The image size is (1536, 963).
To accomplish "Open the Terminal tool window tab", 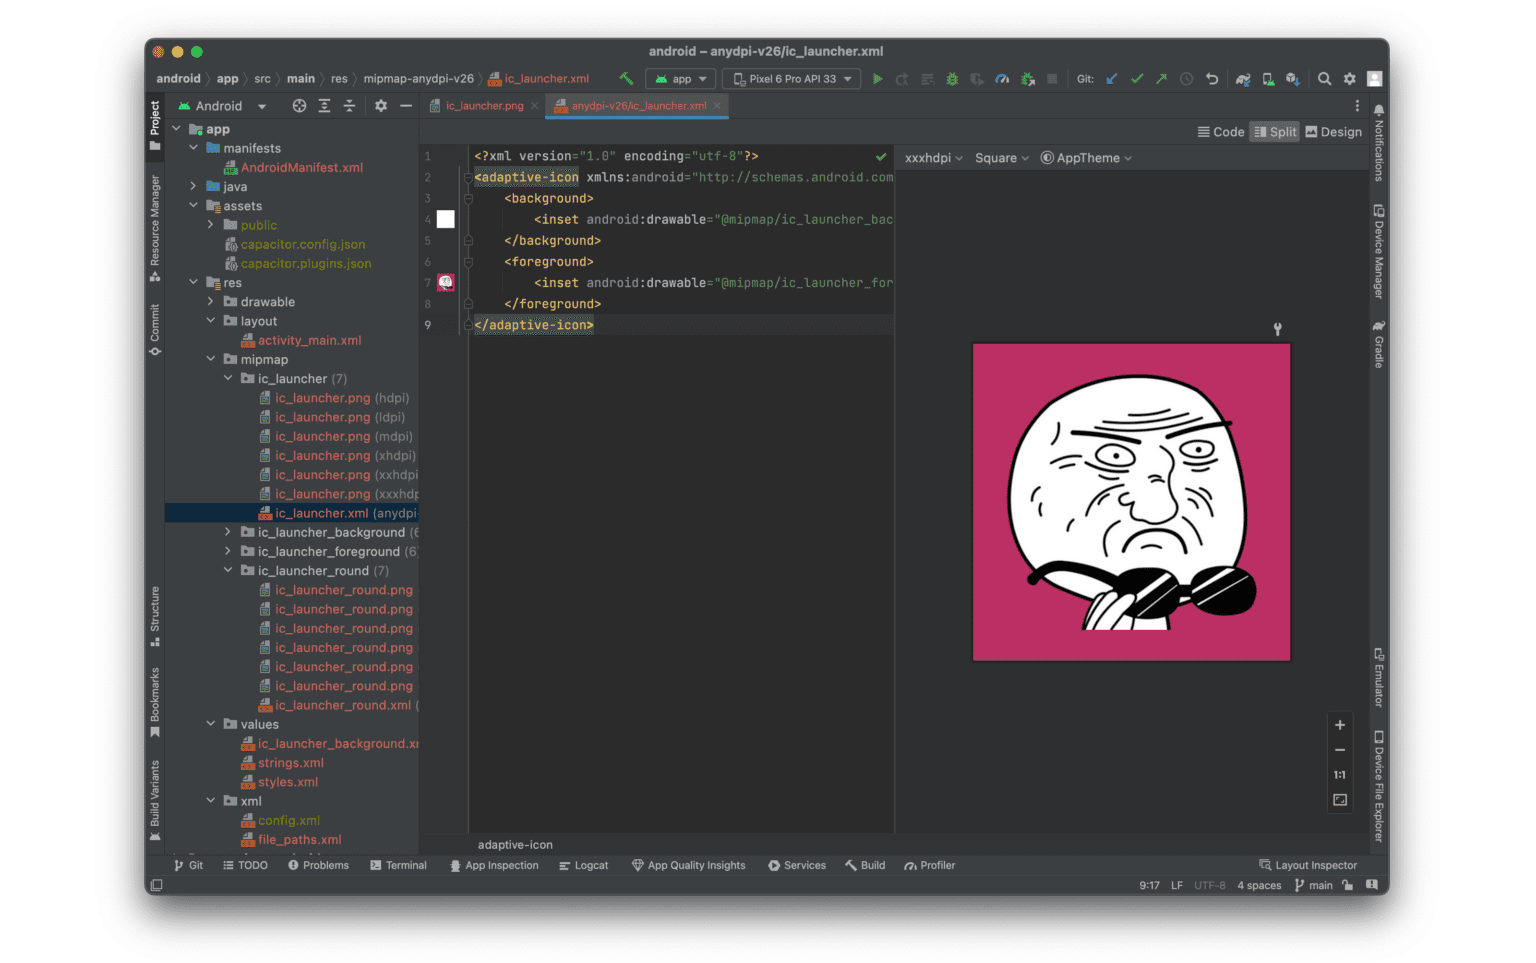I will pyautogui.click(x=398, y=866).
